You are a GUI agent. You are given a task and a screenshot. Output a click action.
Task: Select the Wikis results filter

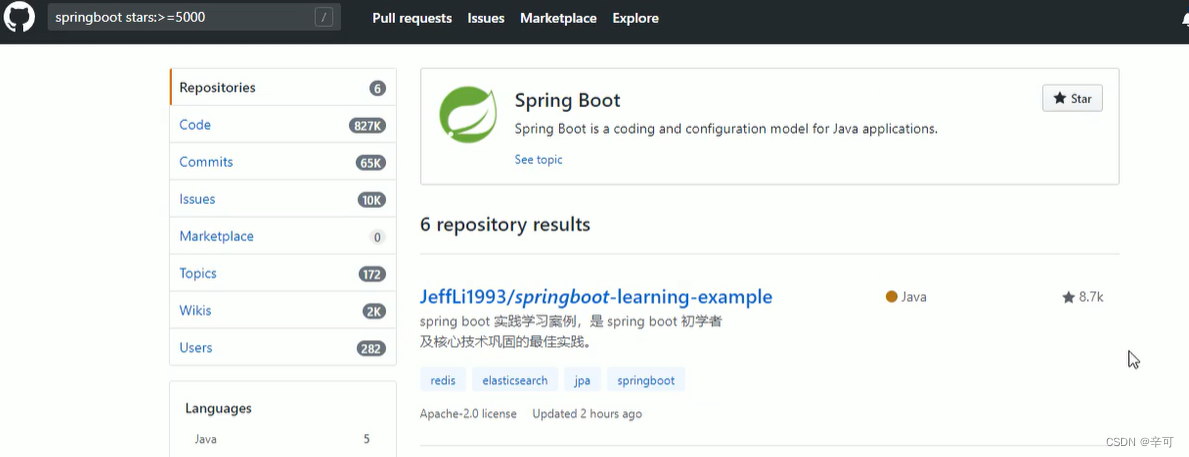point(283,310)
